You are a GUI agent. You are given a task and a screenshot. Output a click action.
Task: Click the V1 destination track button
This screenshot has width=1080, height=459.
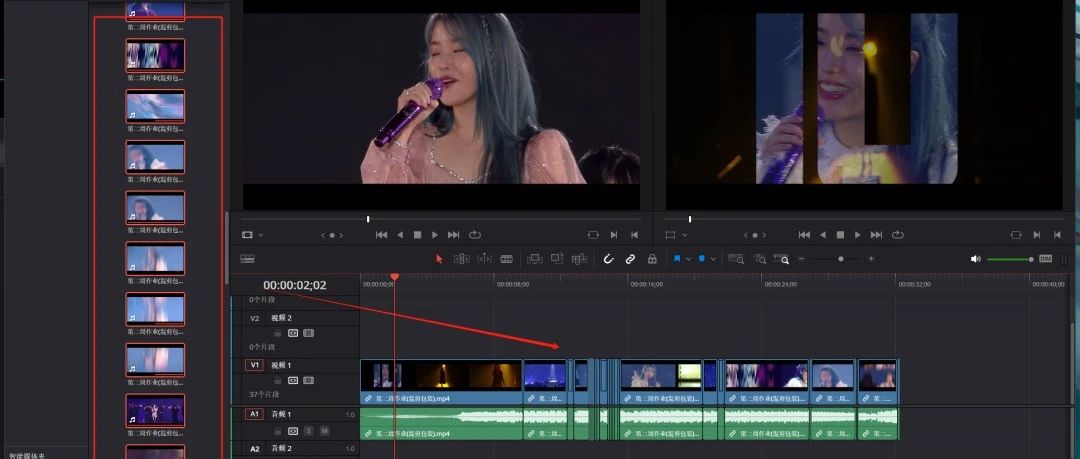(255, 365)
